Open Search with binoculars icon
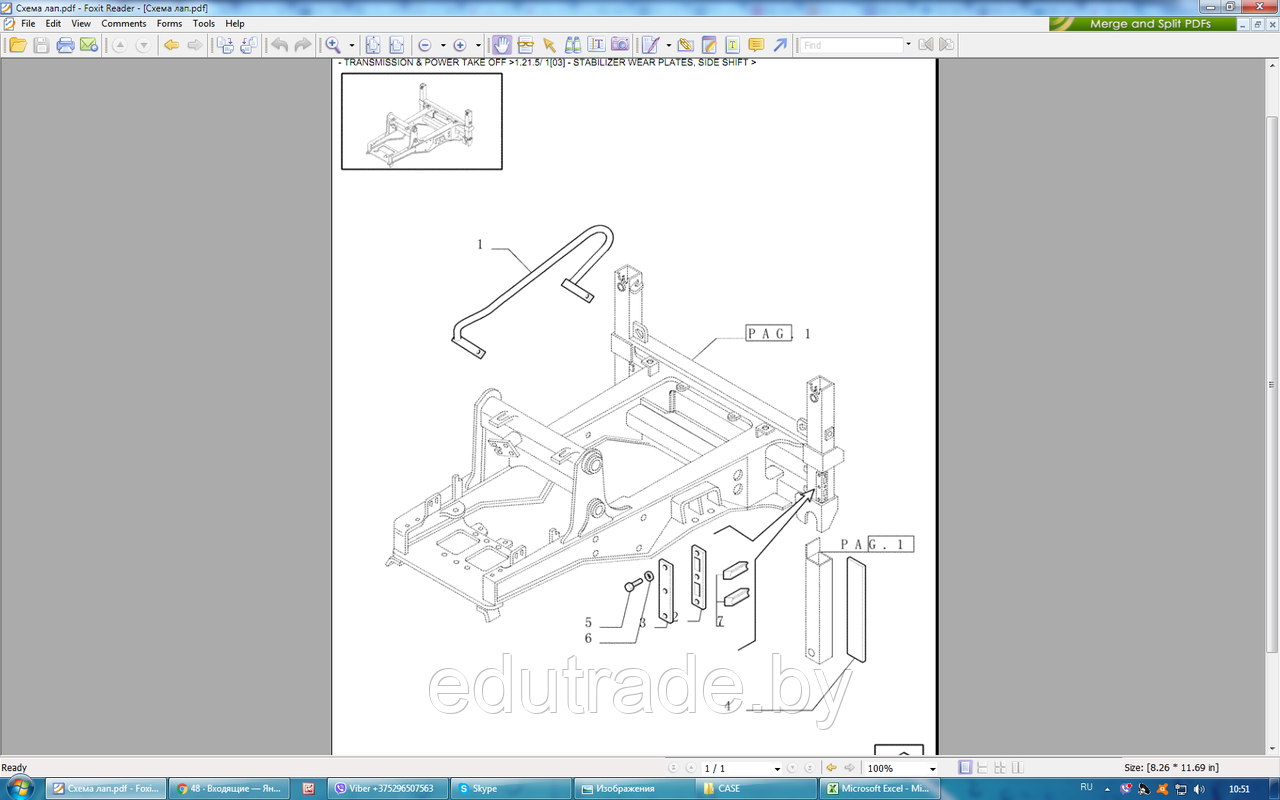The height and width of the screenshot is (800, 1280). 573,45
